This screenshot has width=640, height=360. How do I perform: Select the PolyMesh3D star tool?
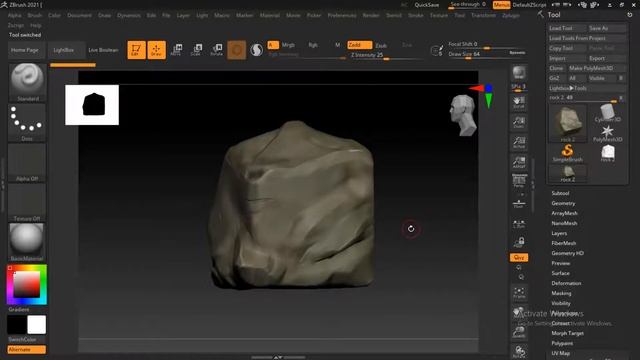[607, 133]
